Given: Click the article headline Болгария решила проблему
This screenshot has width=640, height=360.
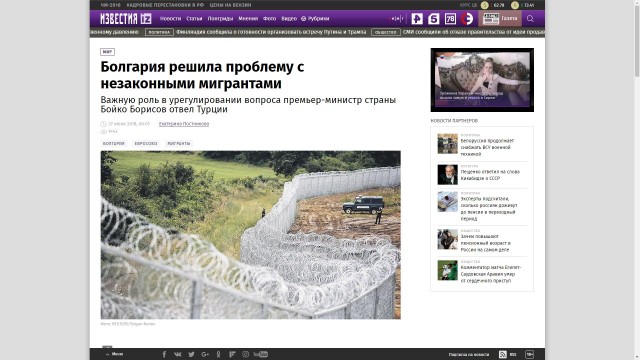Looking at the screenshot, I should (202, 75).
